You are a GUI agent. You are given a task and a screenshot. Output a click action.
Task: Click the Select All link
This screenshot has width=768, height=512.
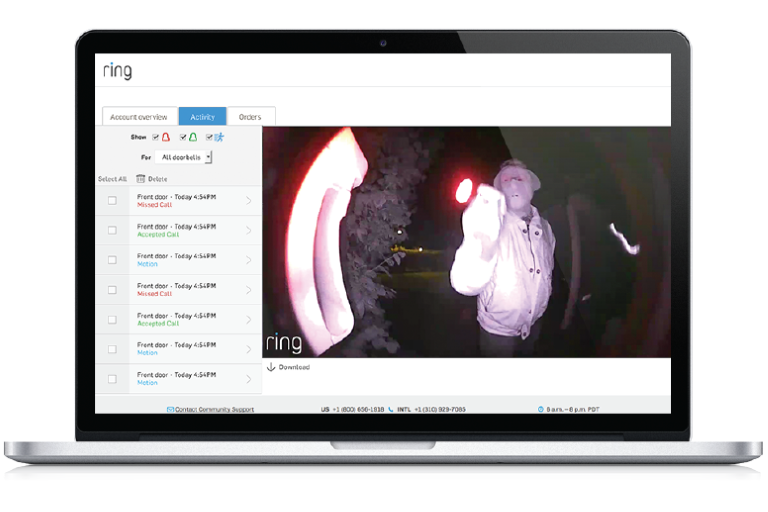click(x=112, y=179)
